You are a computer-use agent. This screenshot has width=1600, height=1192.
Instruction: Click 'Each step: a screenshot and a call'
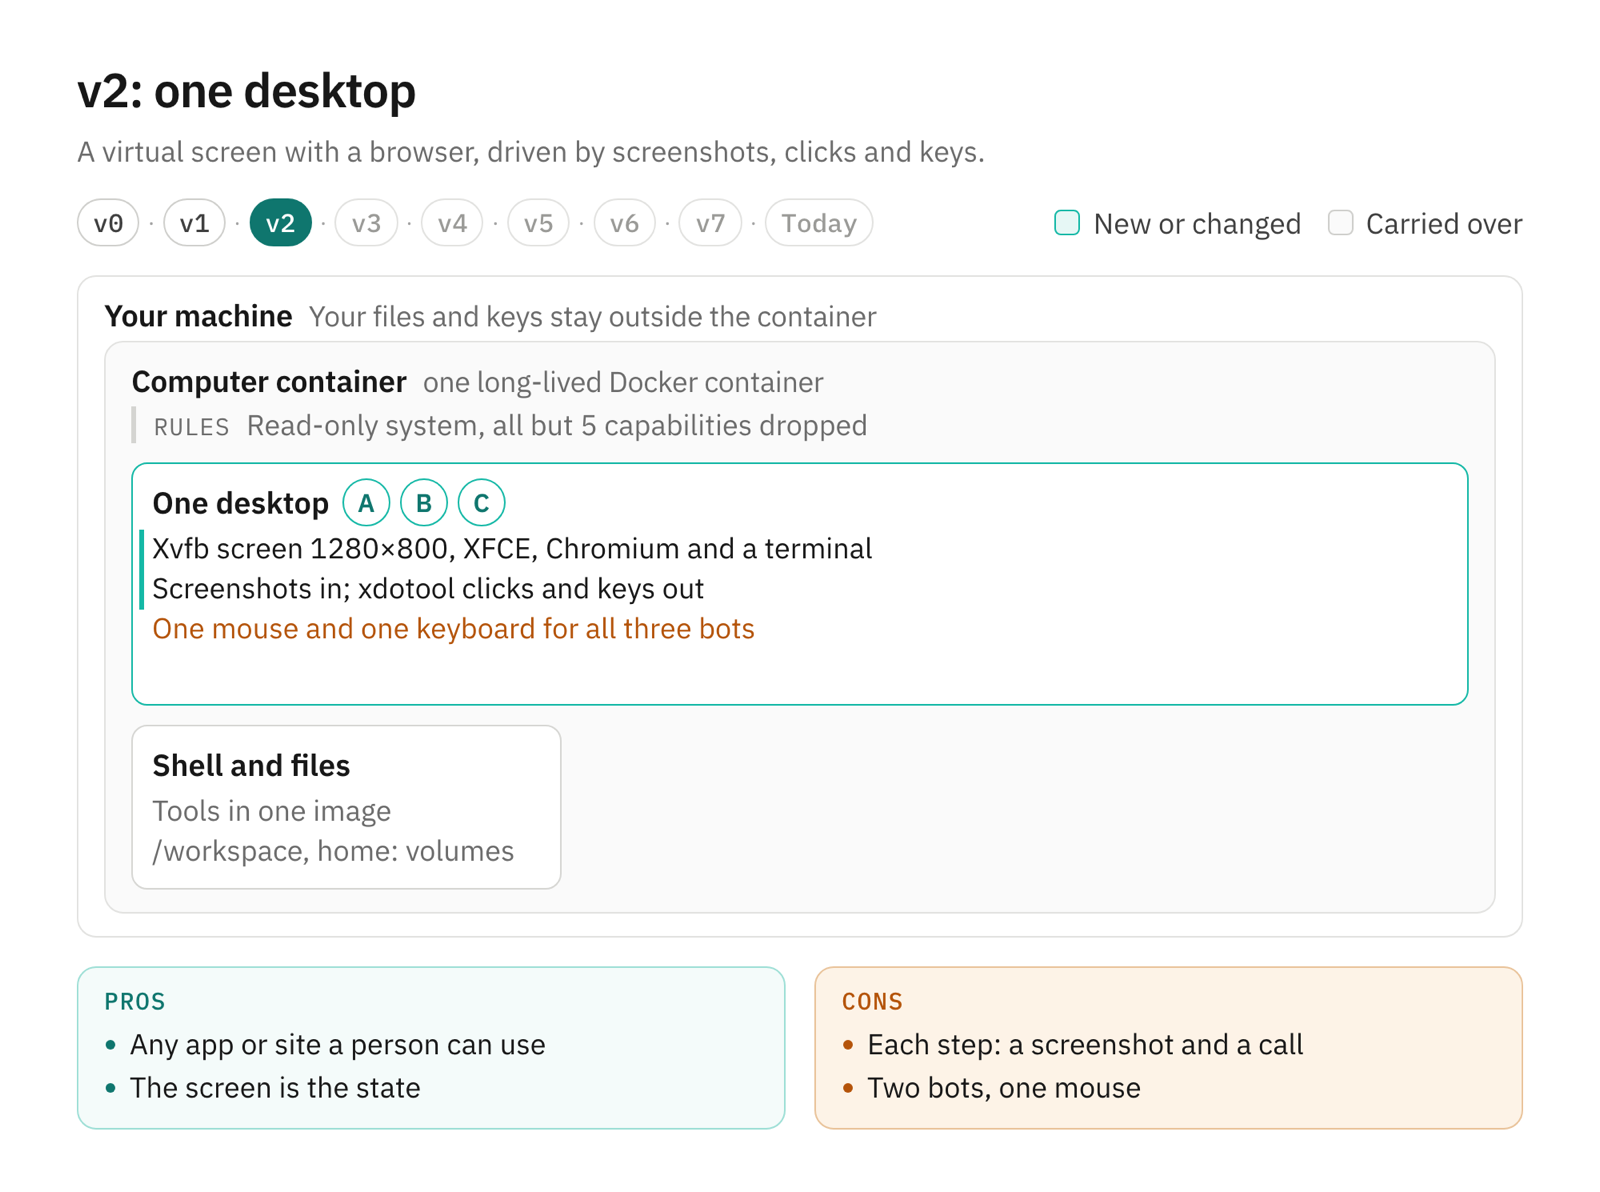click(x=1085, y=1045)
